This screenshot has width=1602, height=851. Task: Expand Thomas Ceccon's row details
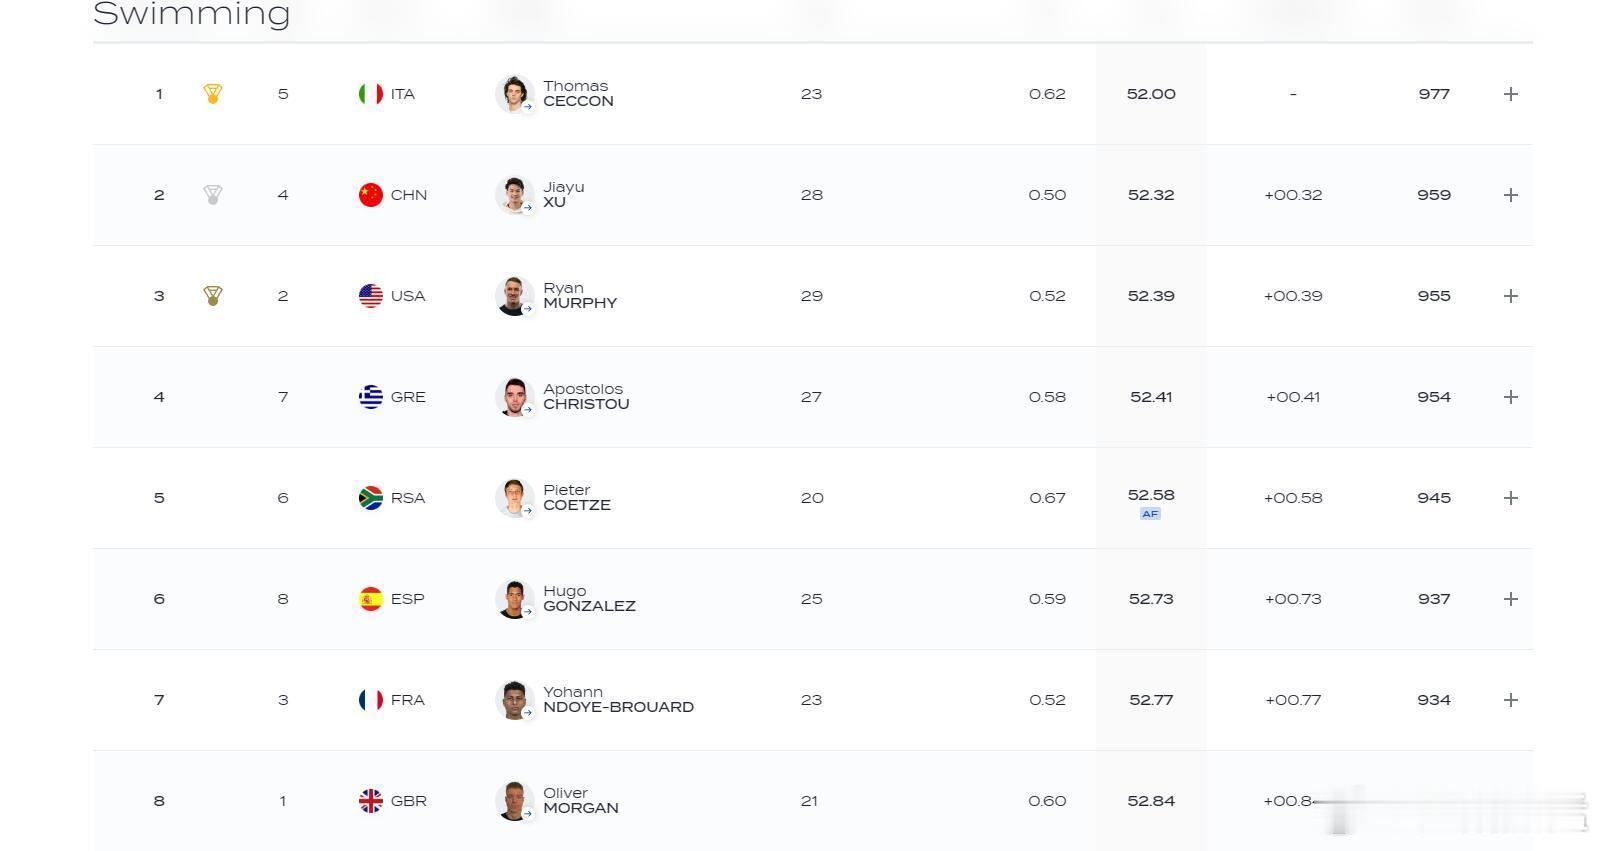pyautogui.click(x=1511, y=94)
